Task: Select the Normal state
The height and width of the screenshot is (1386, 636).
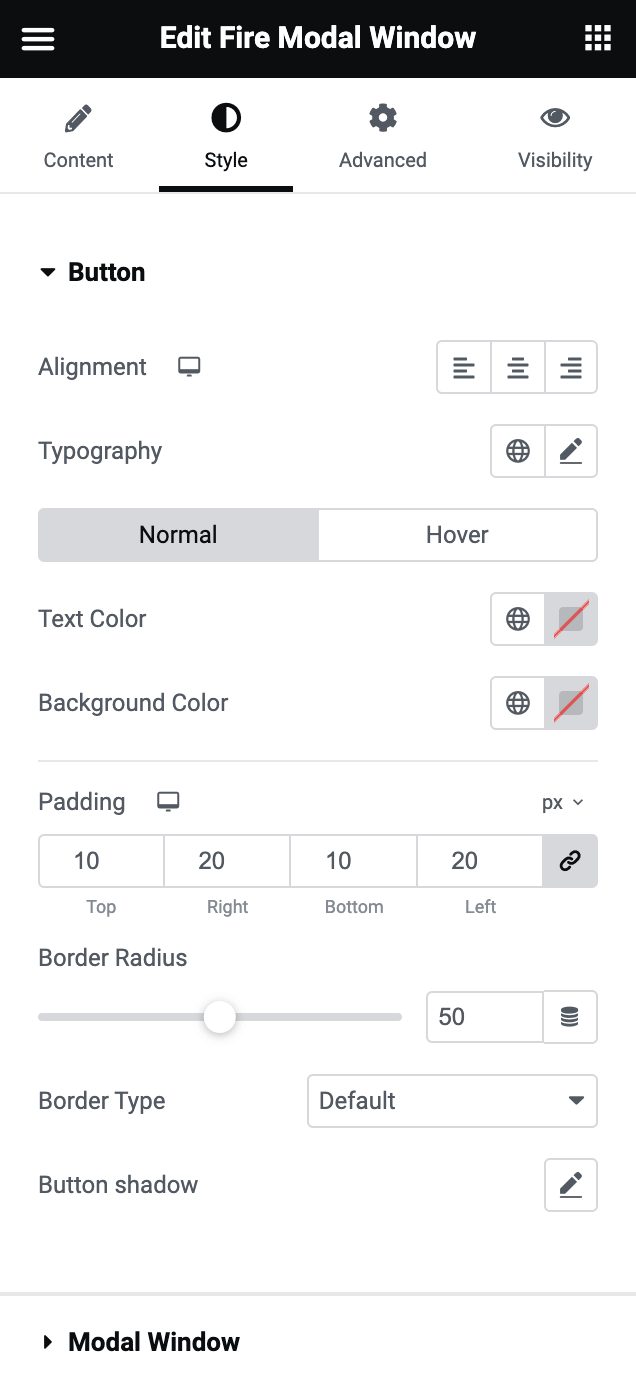Action: tap(178, 535)
